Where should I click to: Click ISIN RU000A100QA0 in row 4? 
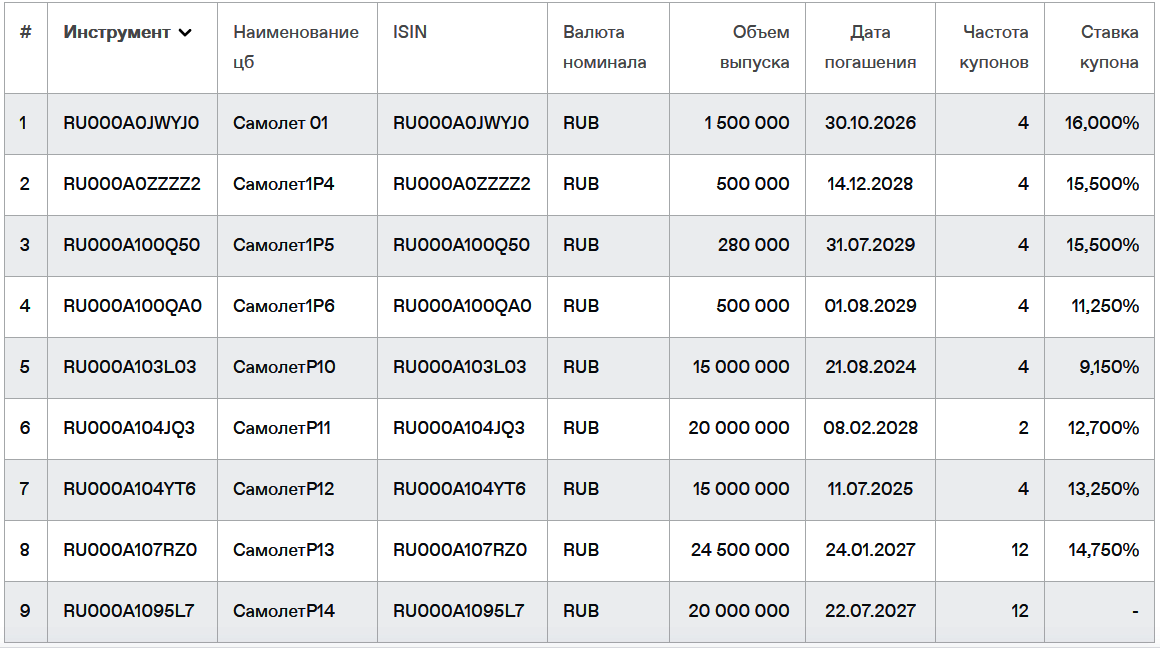coord(462,306)
